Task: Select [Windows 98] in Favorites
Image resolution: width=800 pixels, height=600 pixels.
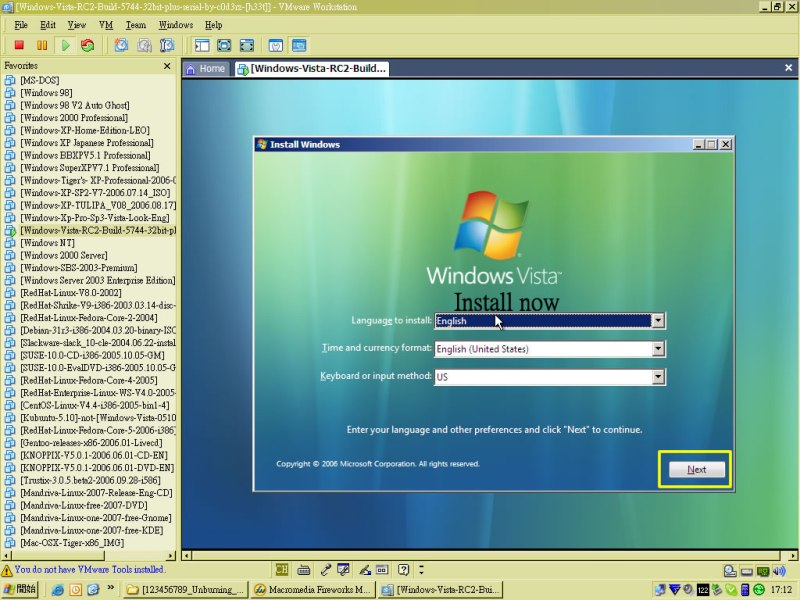Action: tap(46, 93)
